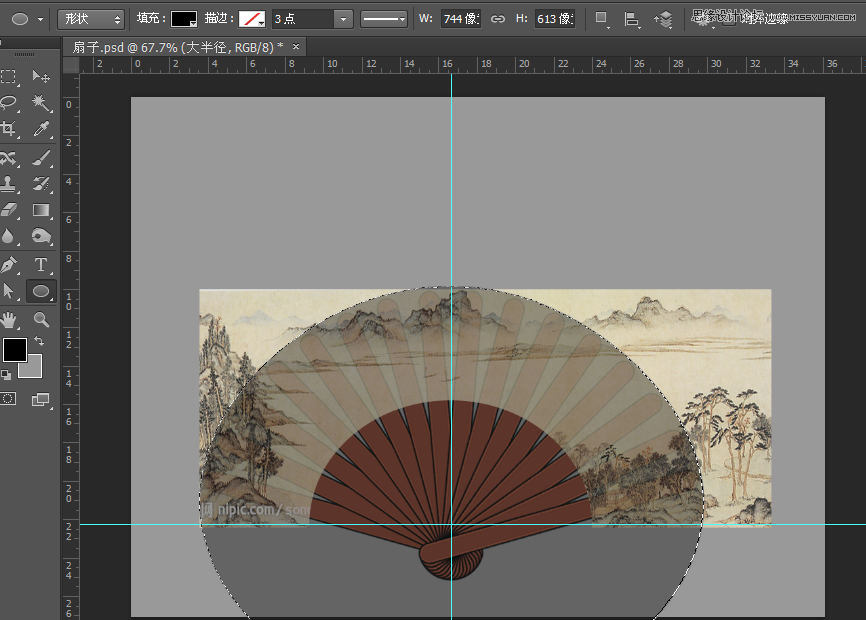Image resolution: width=866 pixels, height=620 pixels.
Task: Click the path alignment button
Action: [x=630, y=18]
